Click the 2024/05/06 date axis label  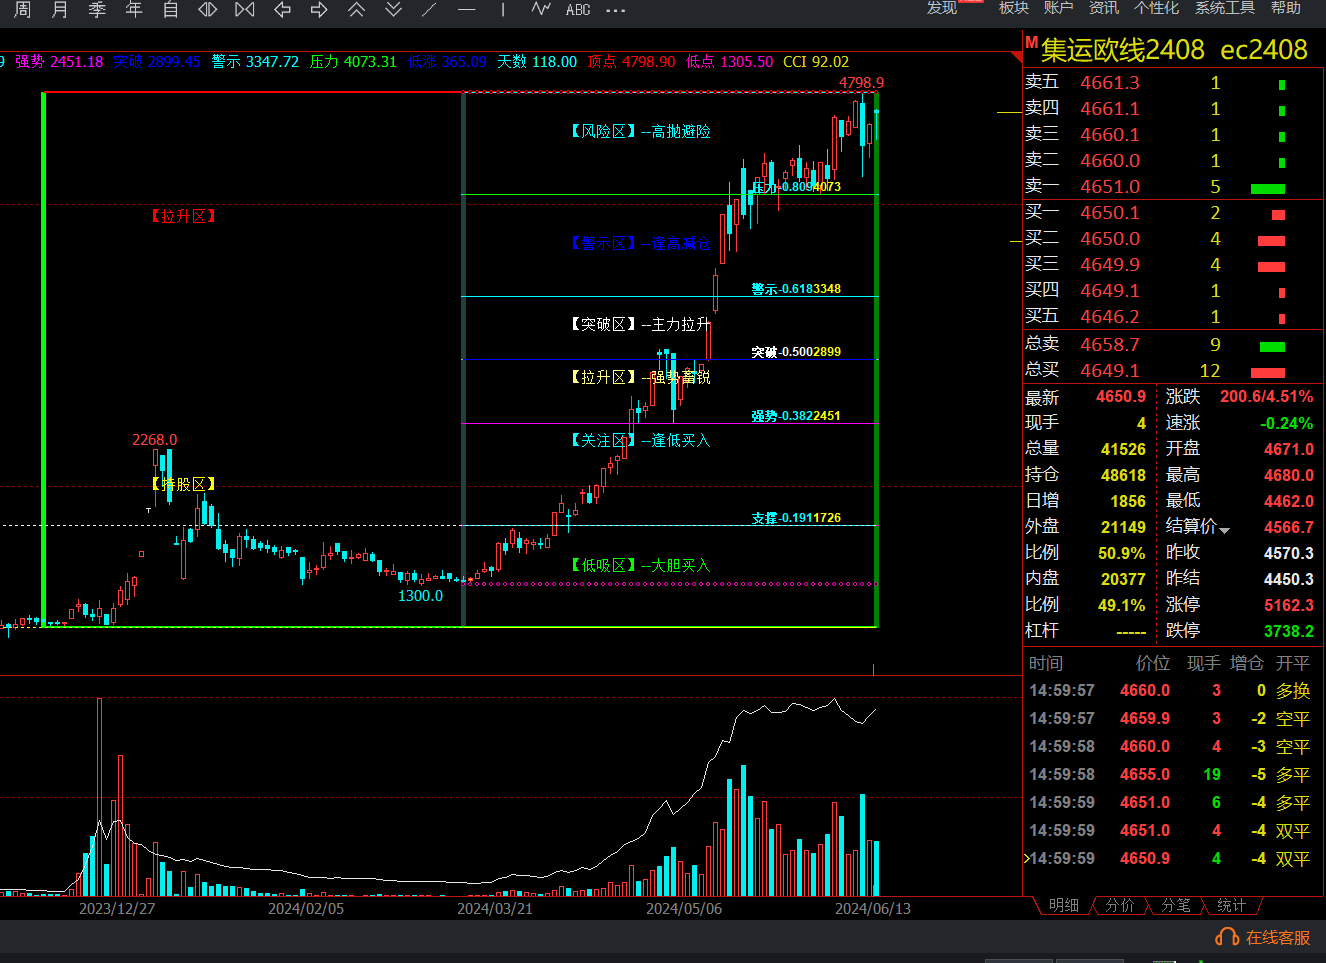click(x=683, y=909)
